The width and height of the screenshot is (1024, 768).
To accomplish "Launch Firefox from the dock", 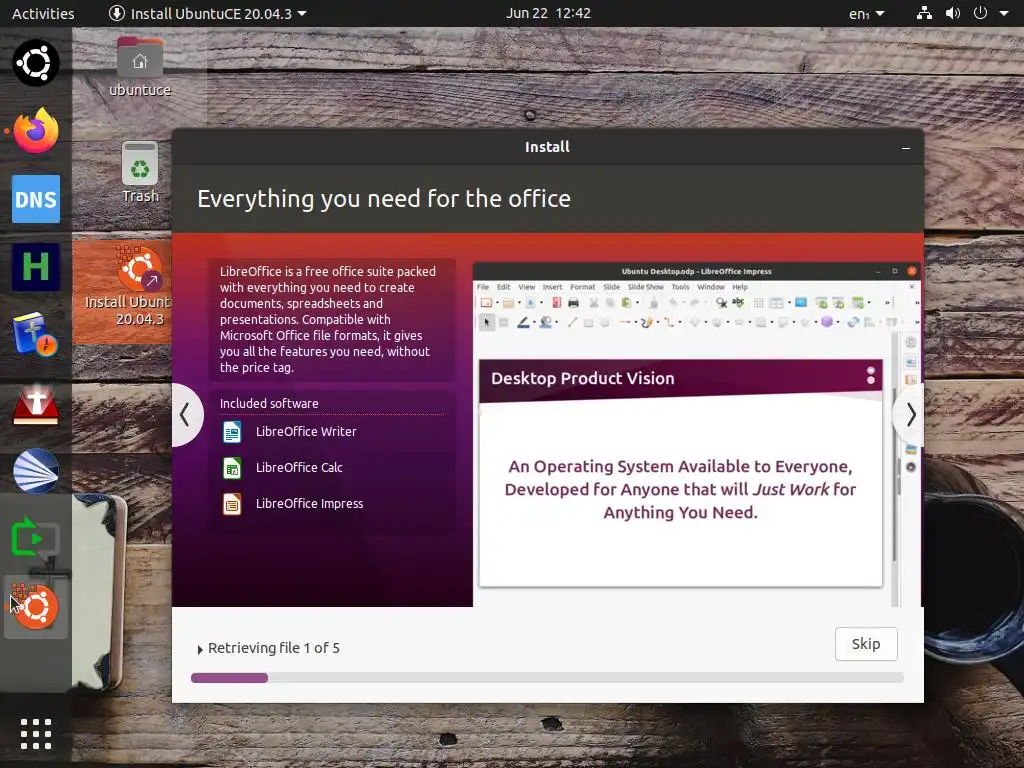I will click(36, 131).
